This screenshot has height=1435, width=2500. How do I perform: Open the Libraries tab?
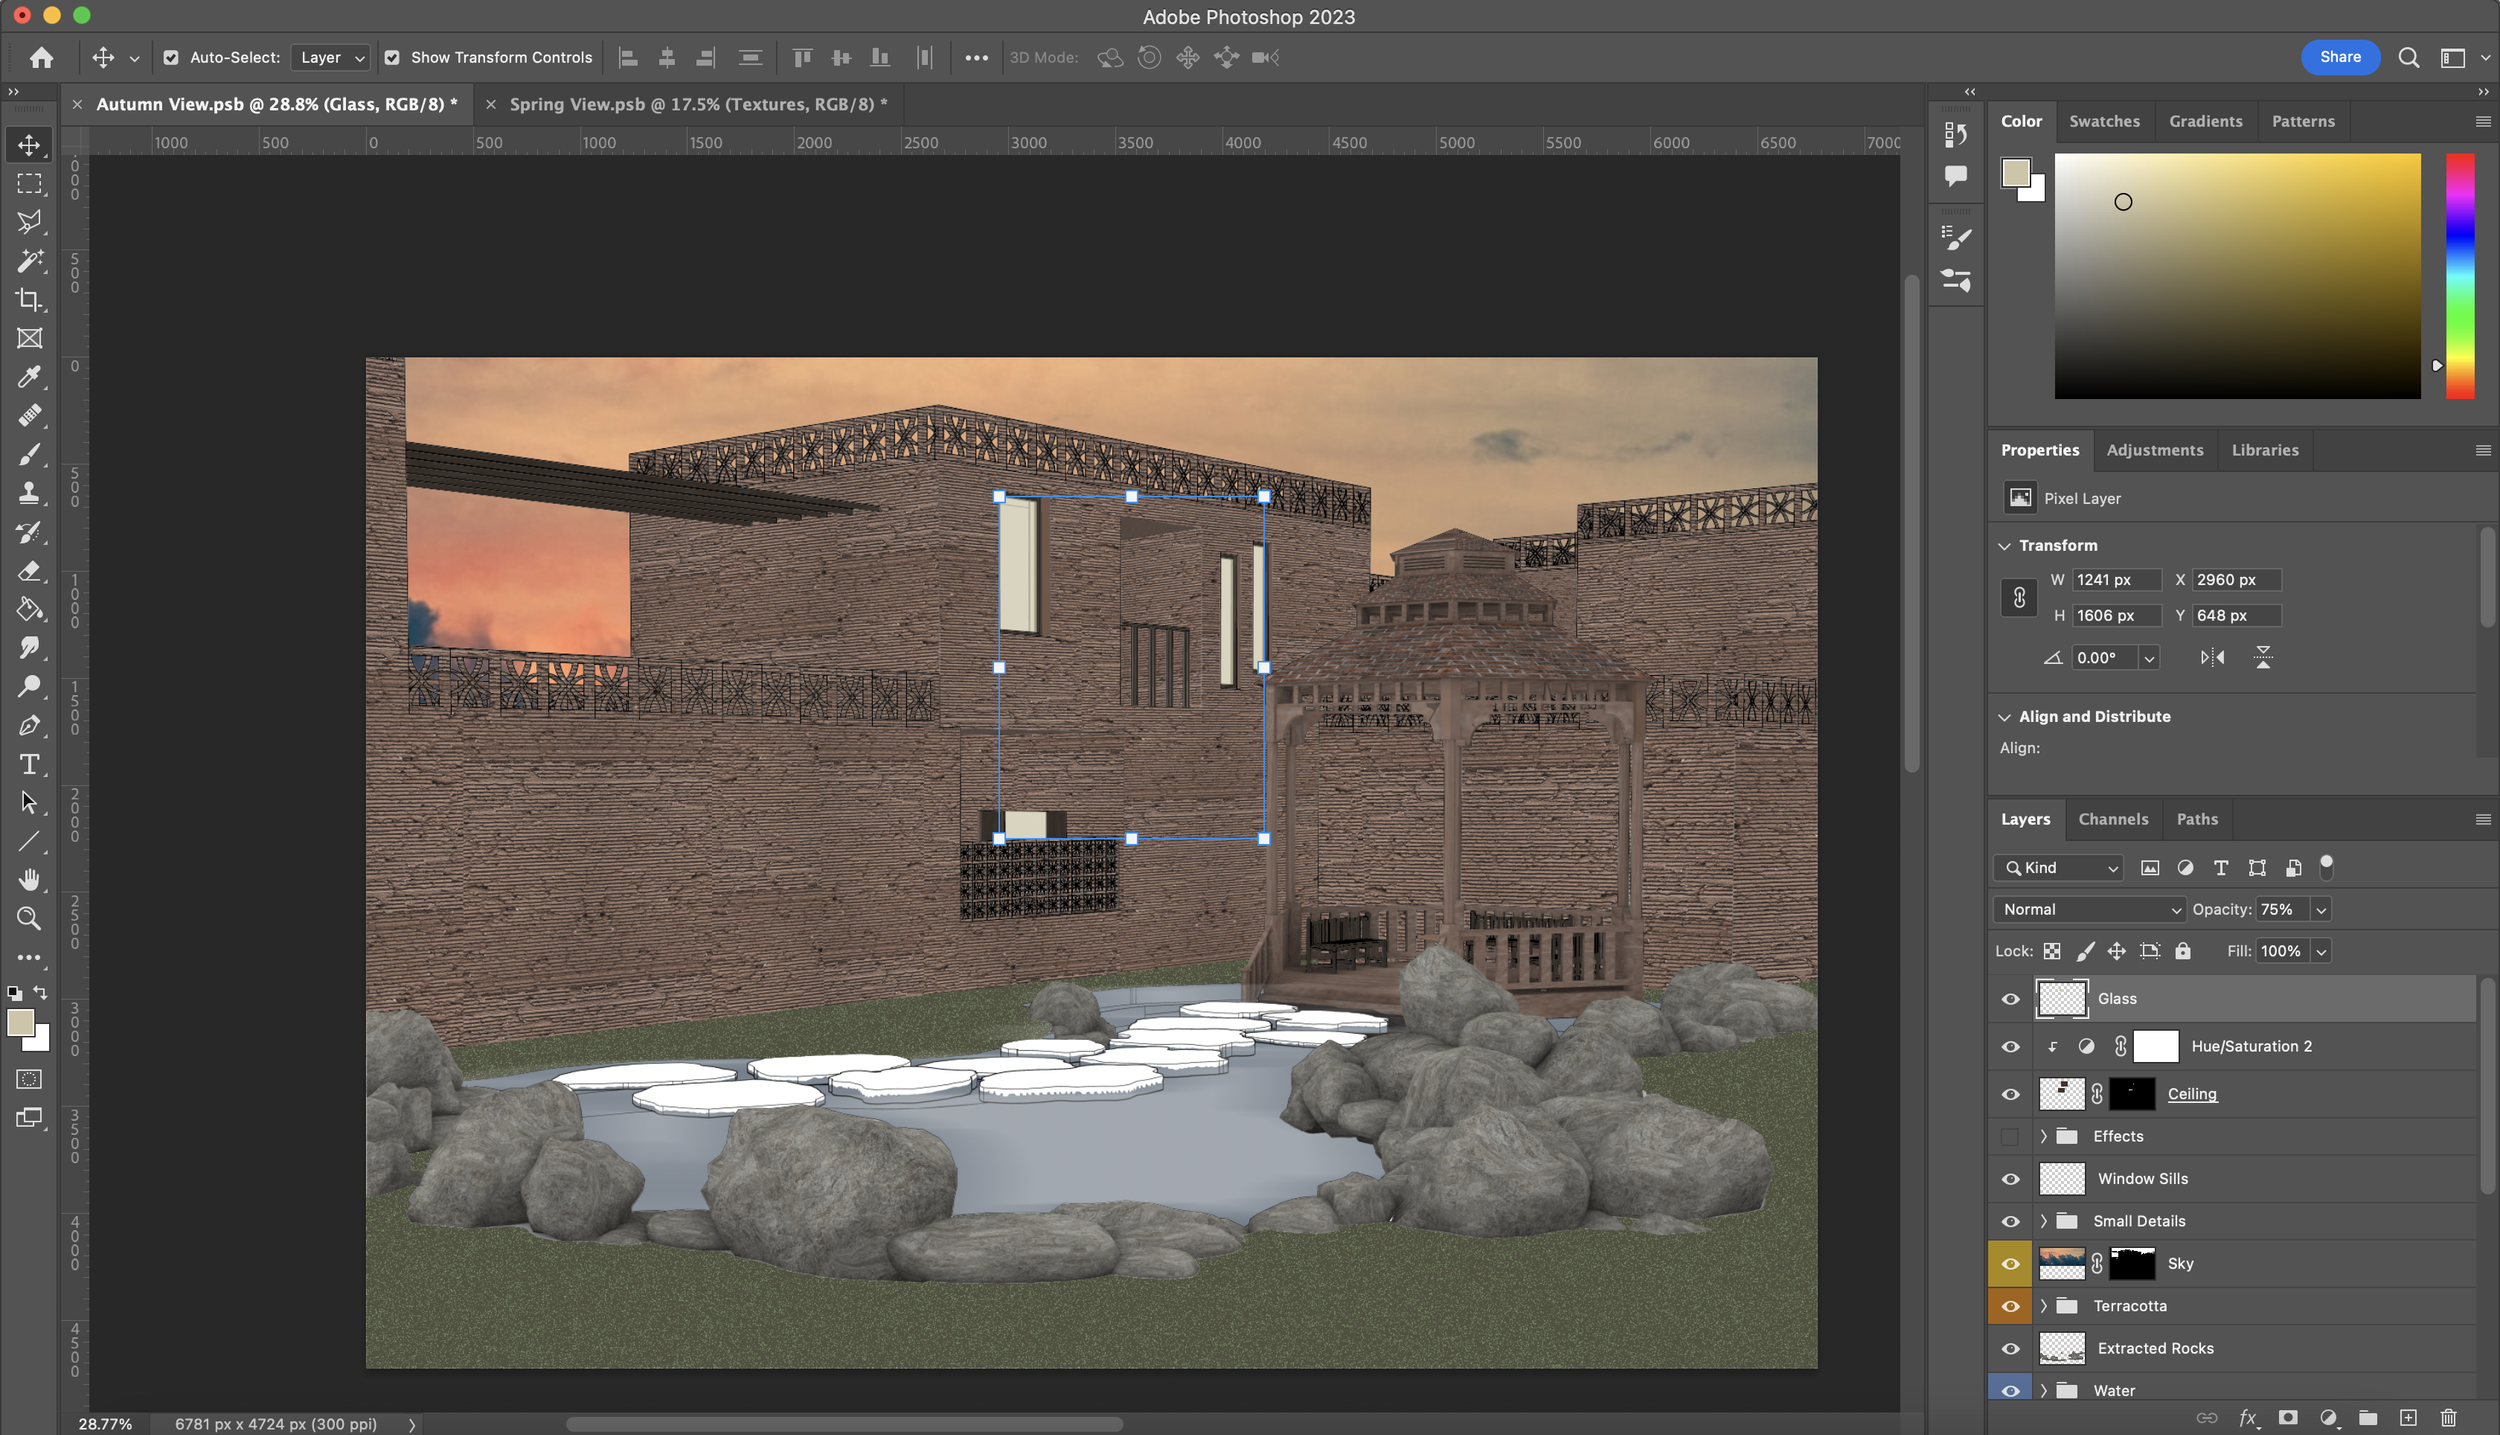[2264, 450]
